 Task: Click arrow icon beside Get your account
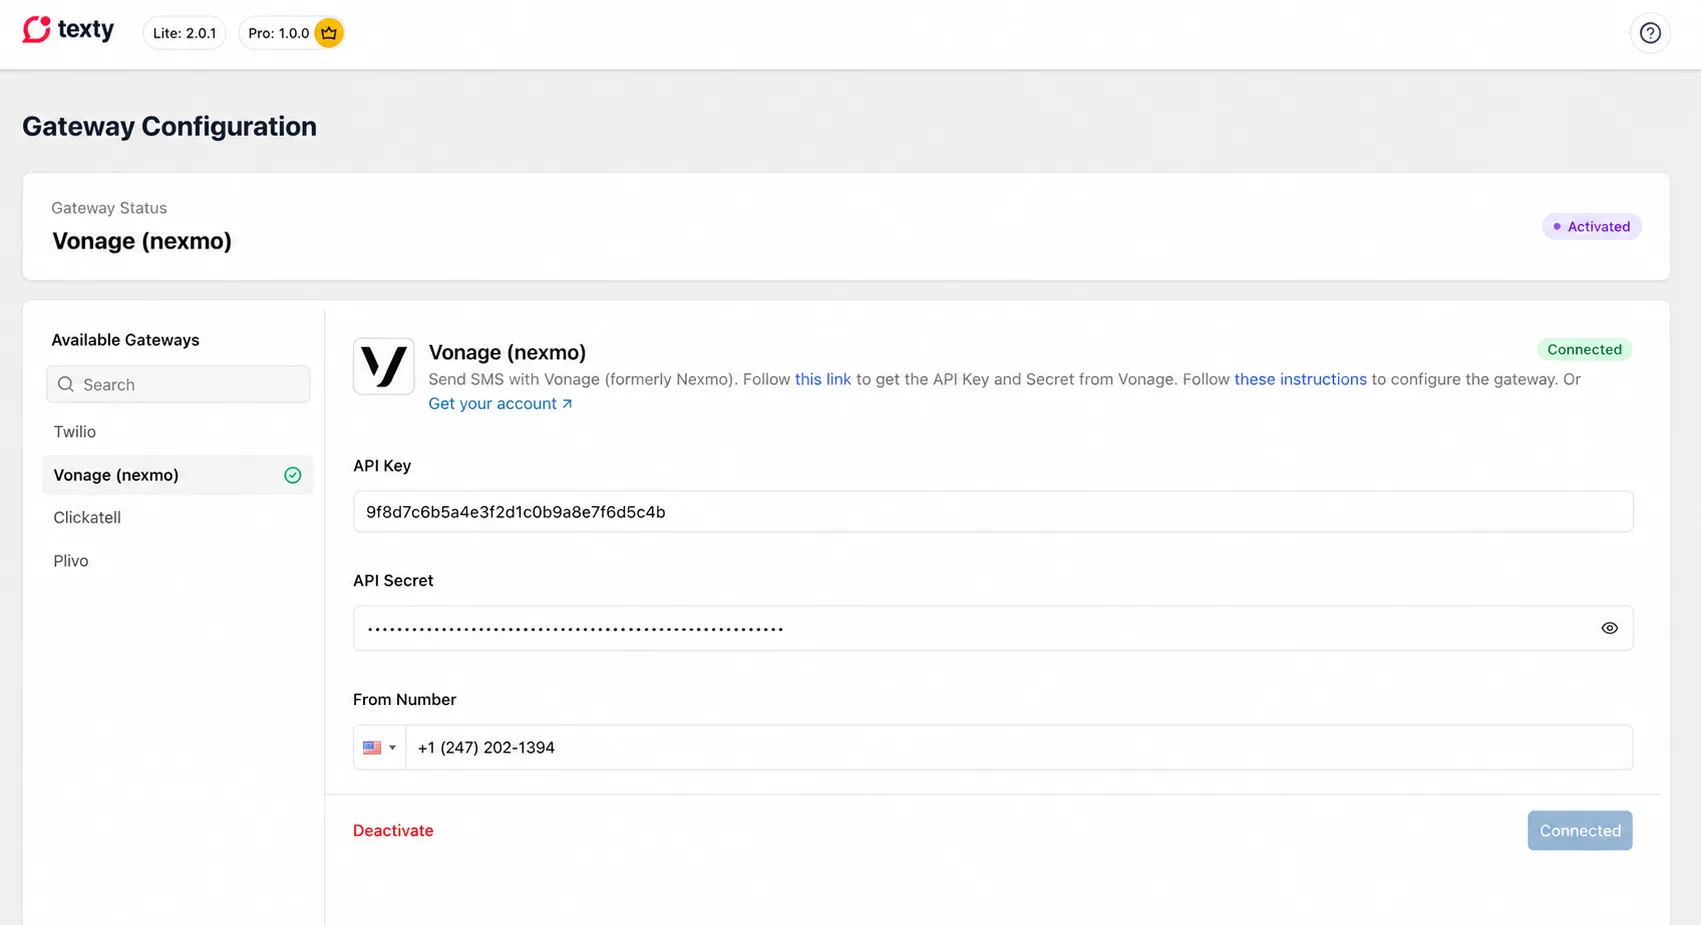click(567, 404)
